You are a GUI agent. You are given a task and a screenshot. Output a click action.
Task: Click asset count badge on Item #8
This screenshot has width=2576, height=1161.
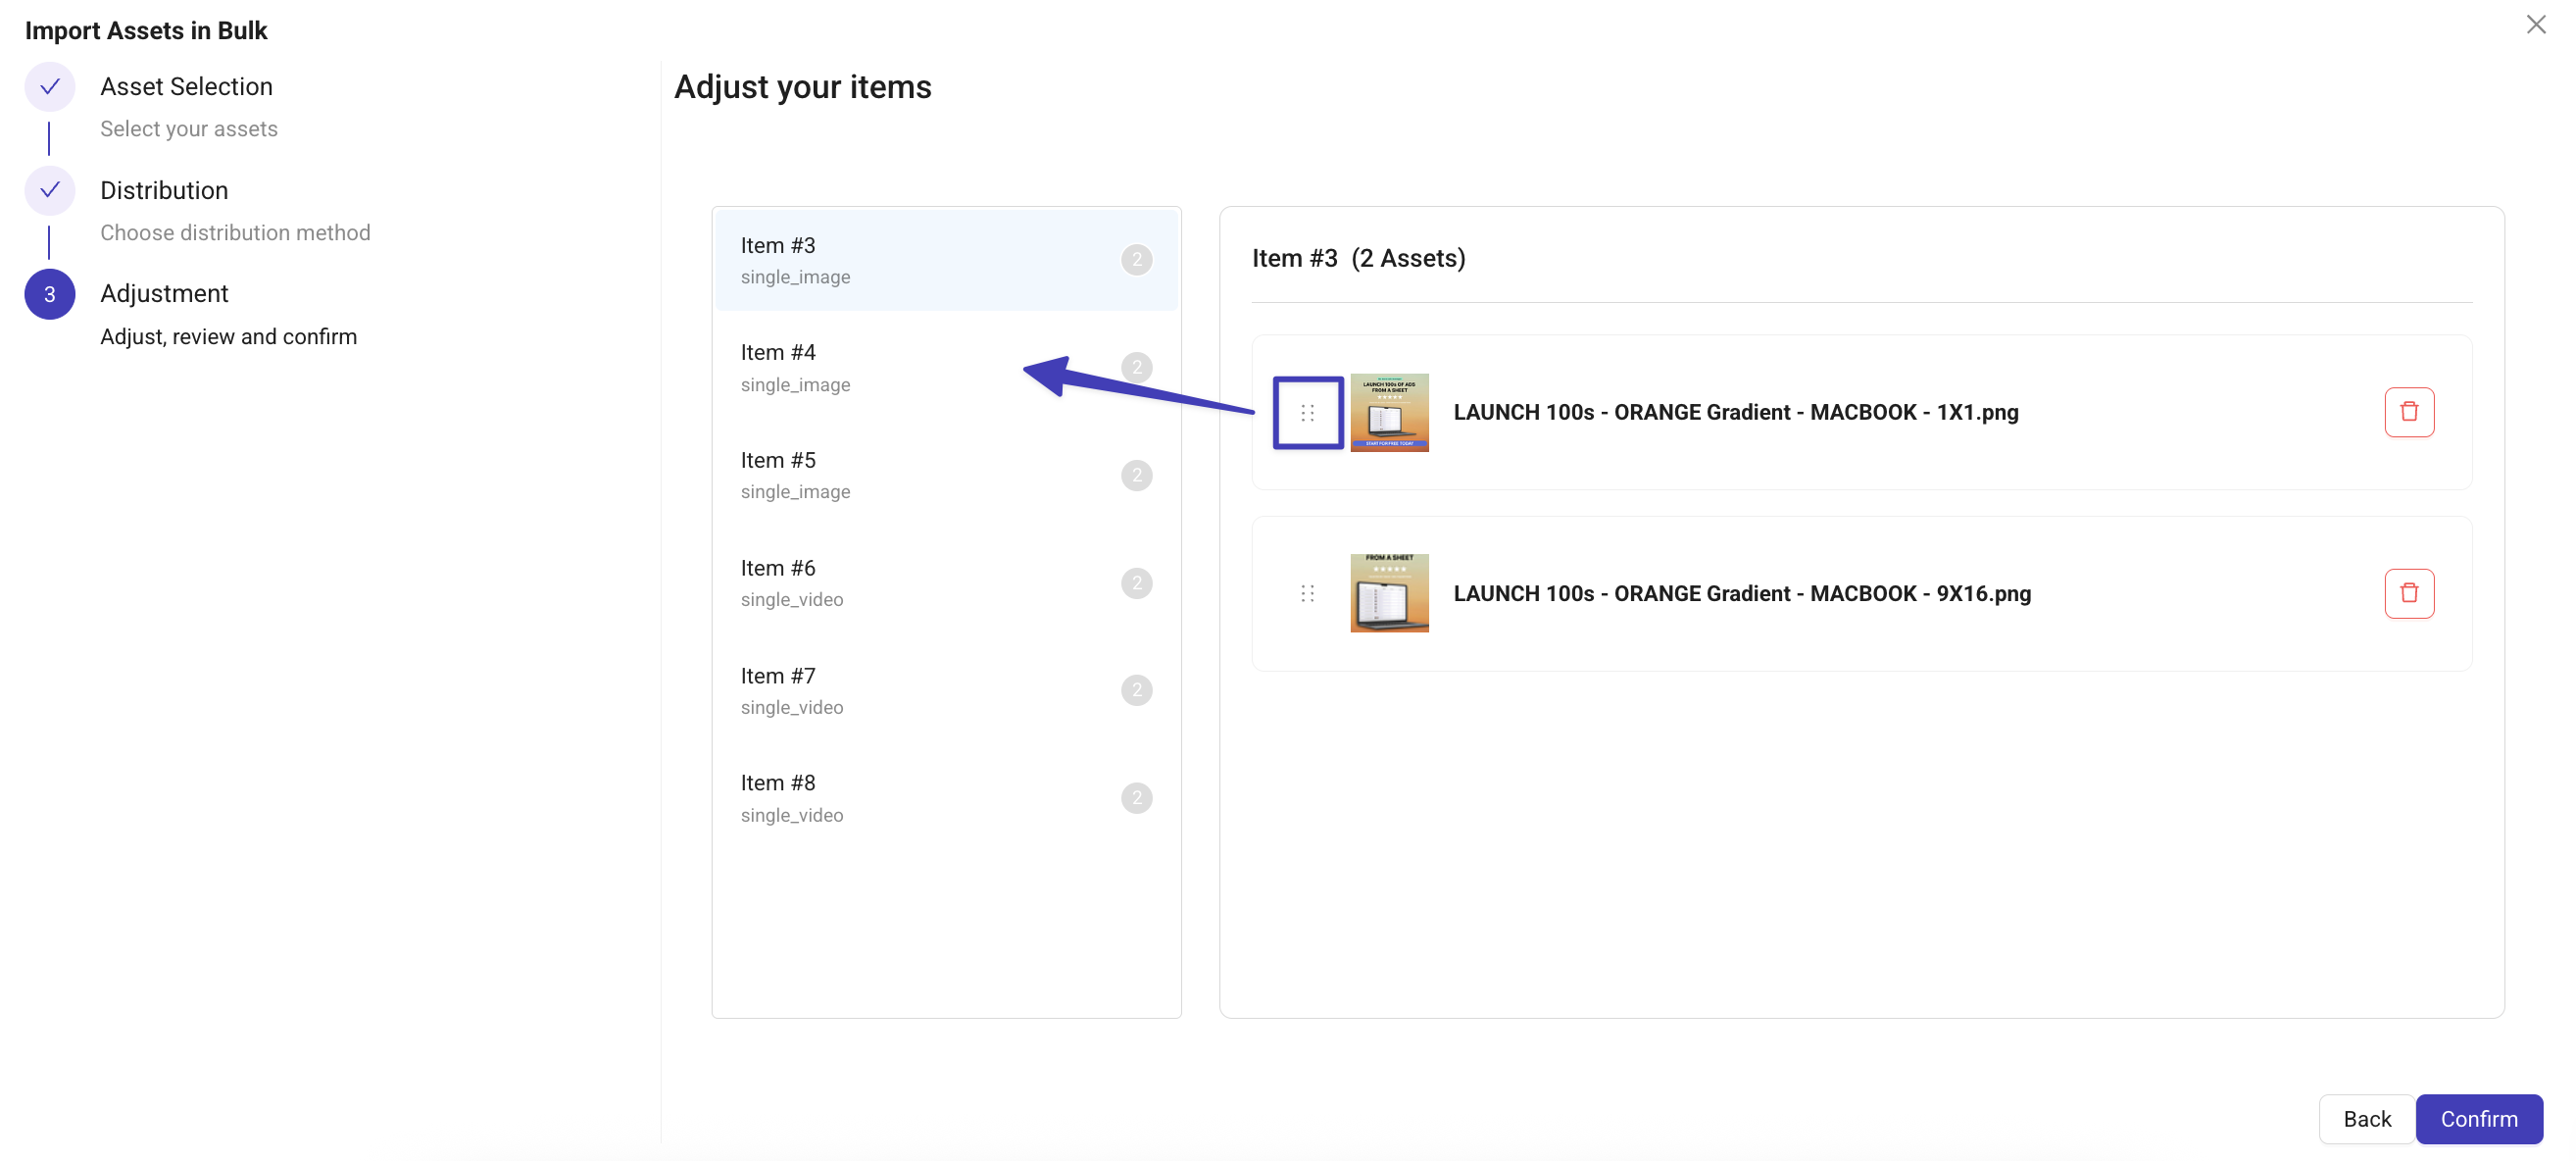coord(1136,798)
